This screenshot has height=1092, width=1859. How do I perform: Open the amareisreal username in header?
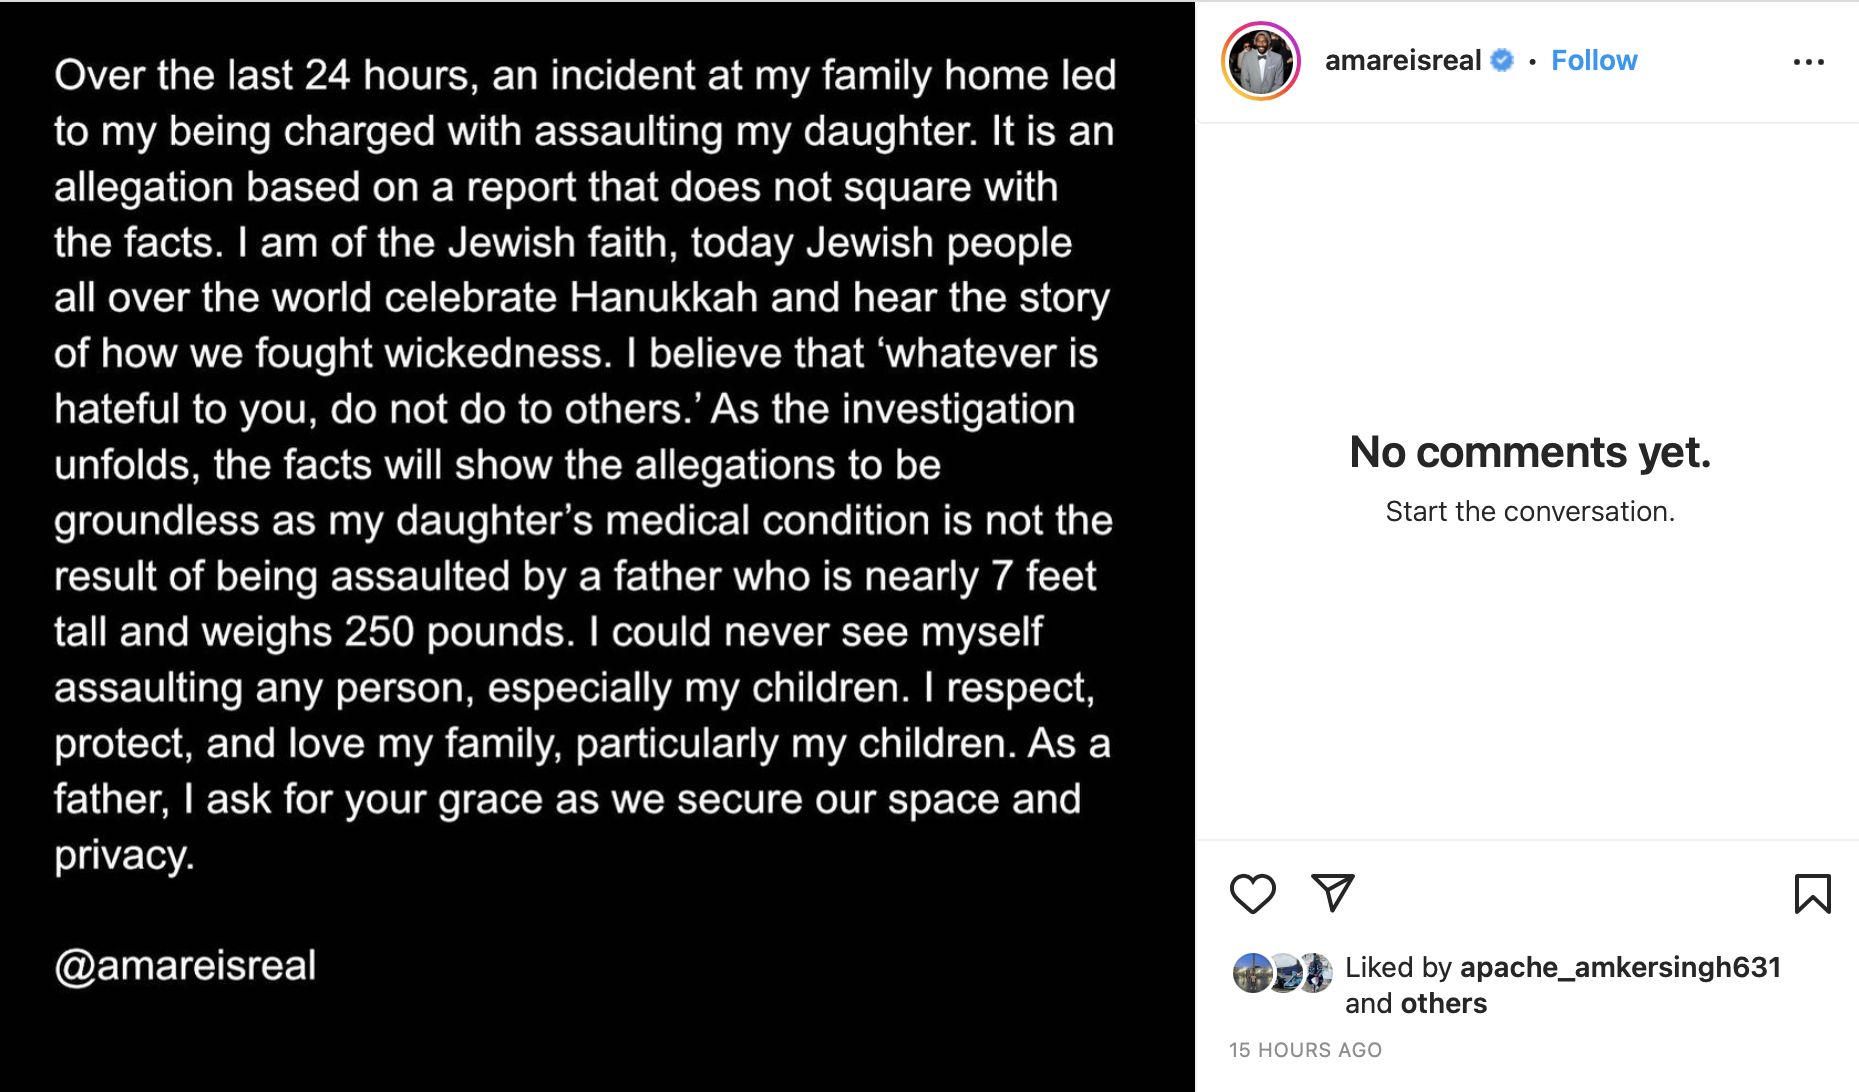1403,61
